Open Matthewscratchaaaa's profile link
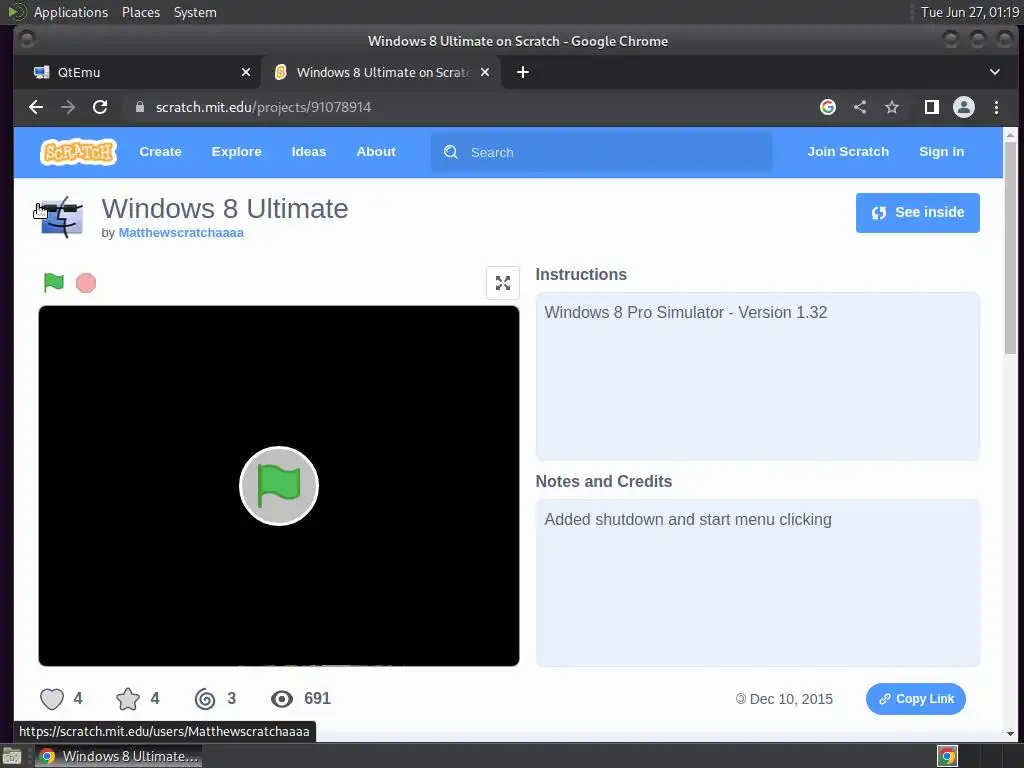 click(x=181, y=233)
